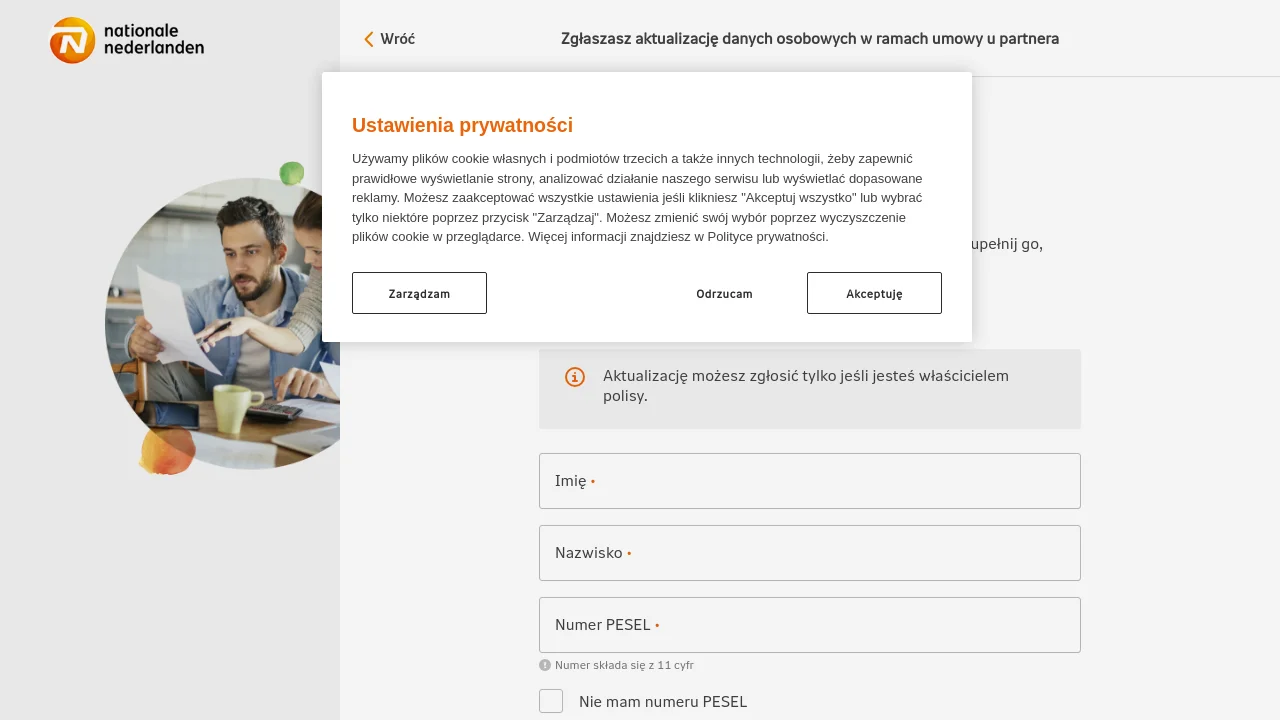Click the 'nationale nederlanden' logo text

pos(153,39)
